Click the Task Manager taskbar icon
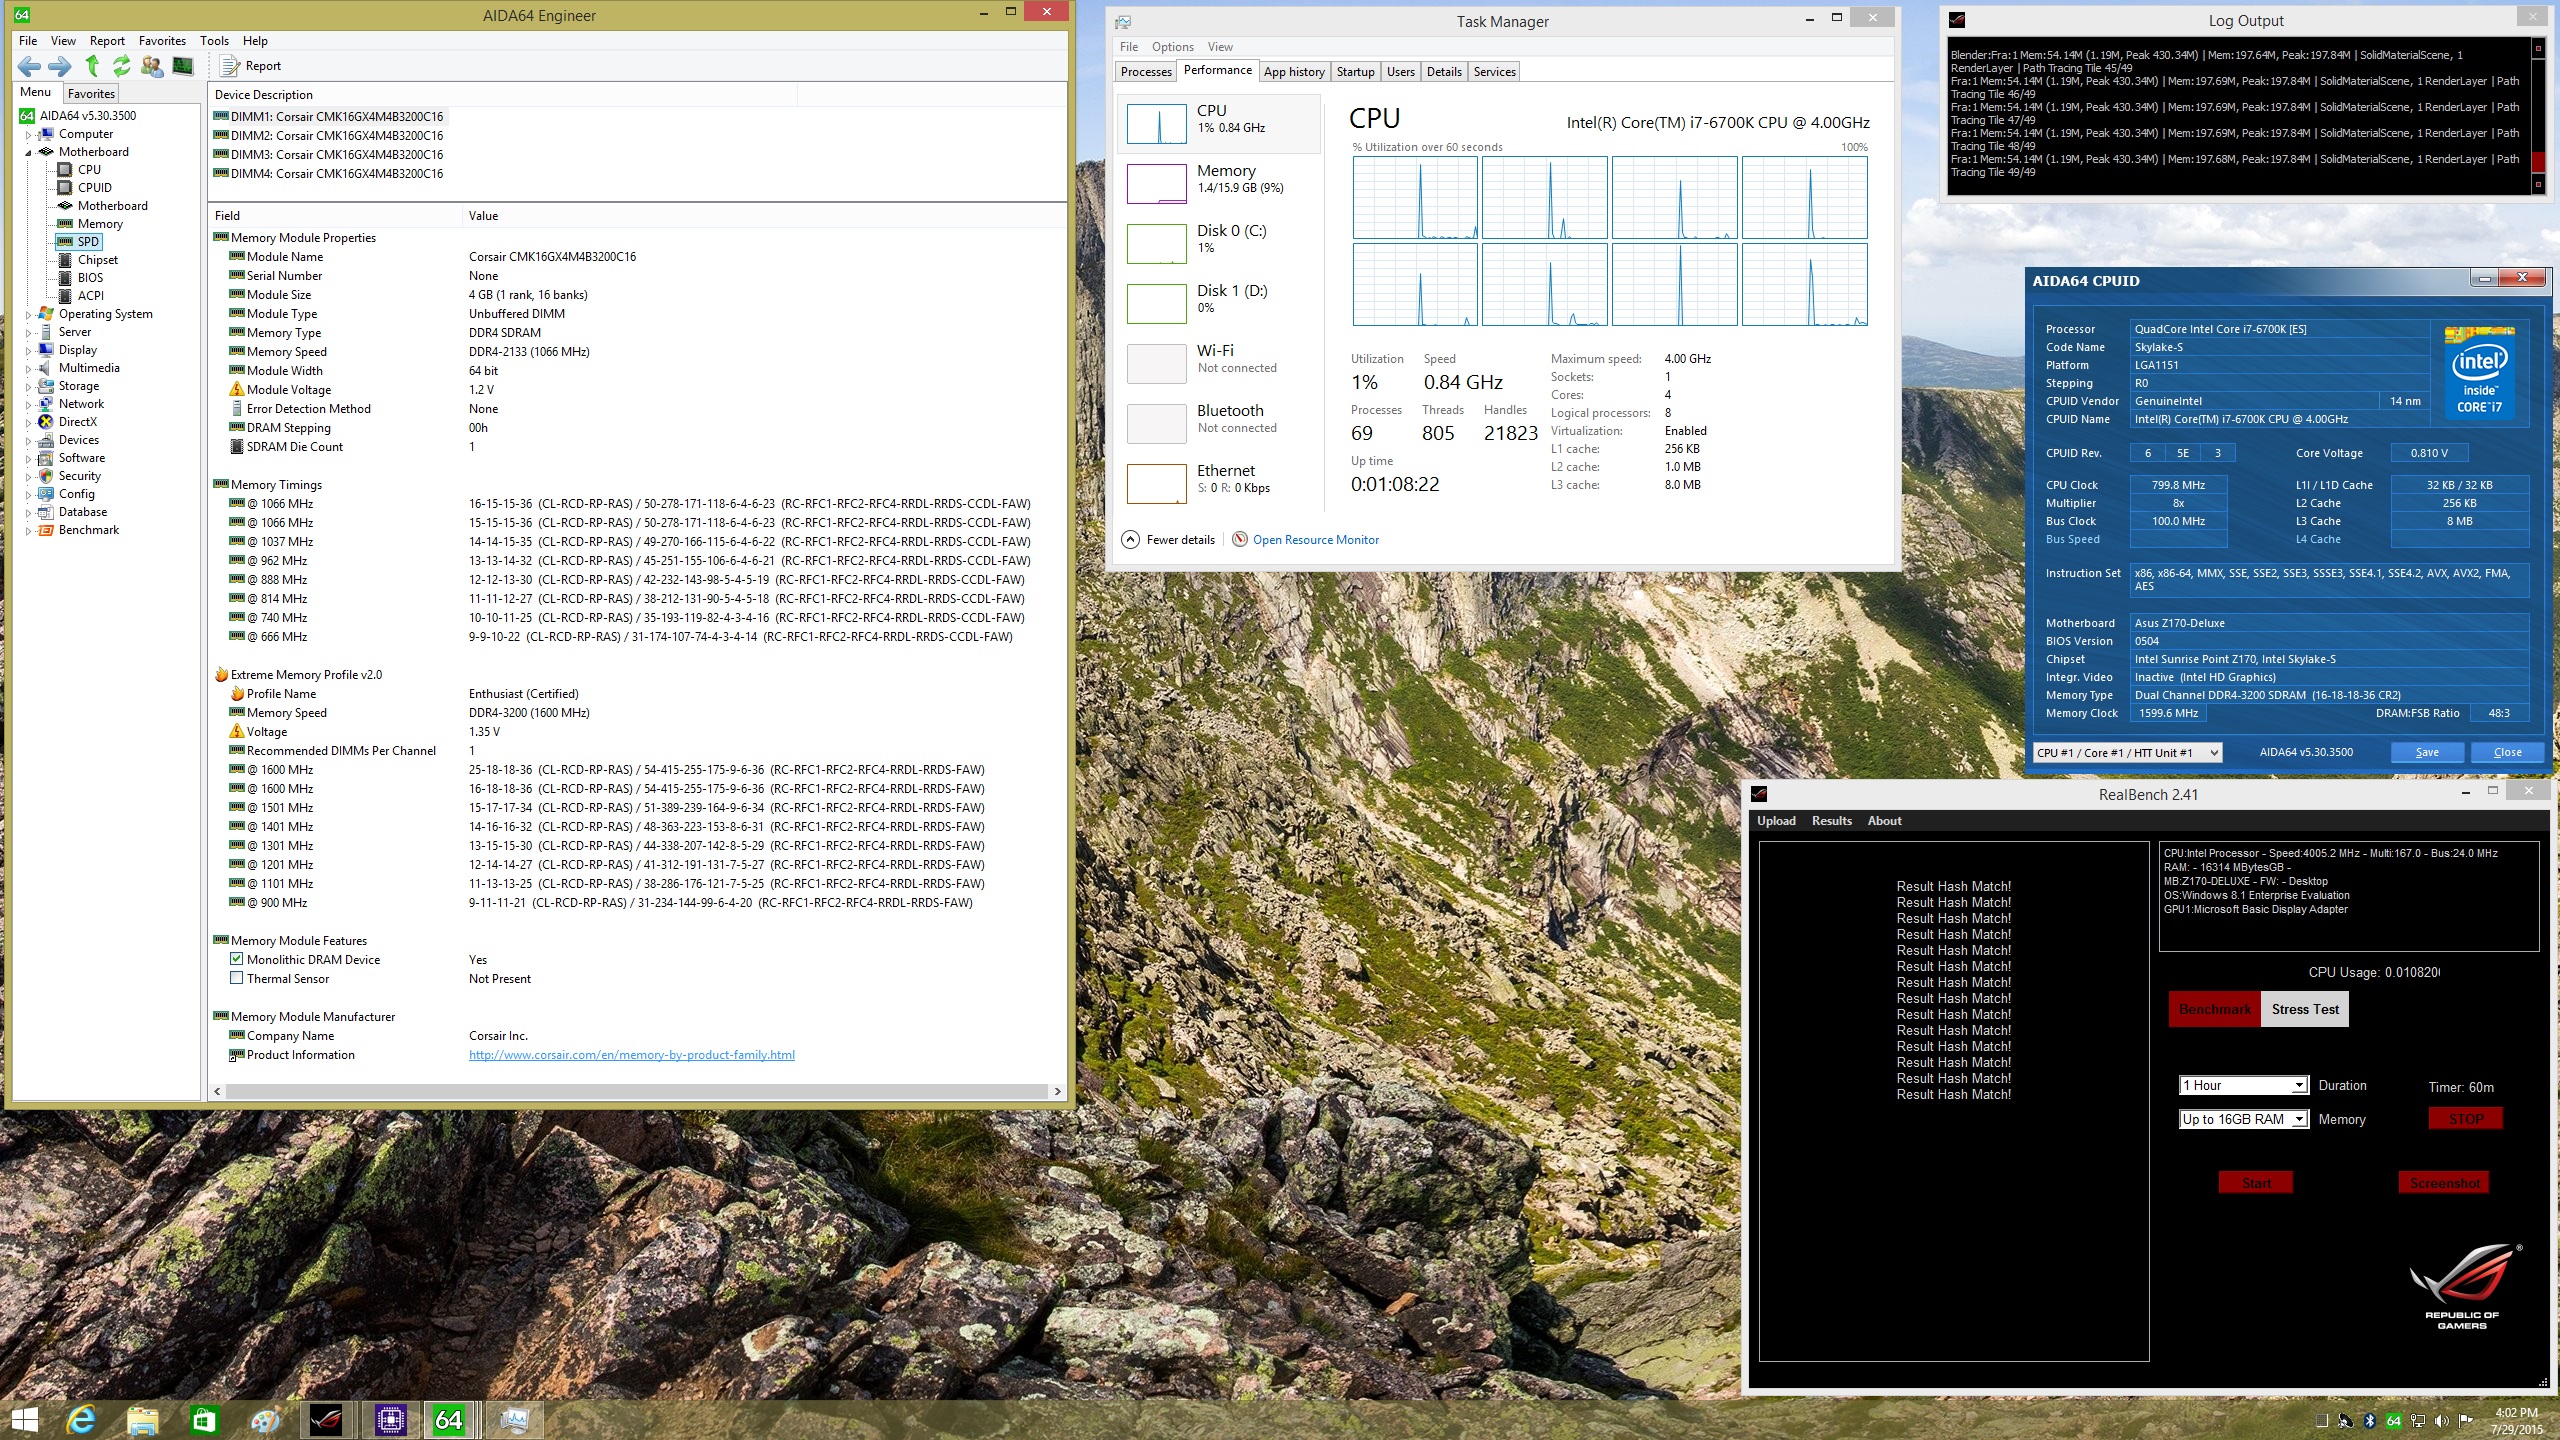2560x1440 pixels. pos(514,1419)
